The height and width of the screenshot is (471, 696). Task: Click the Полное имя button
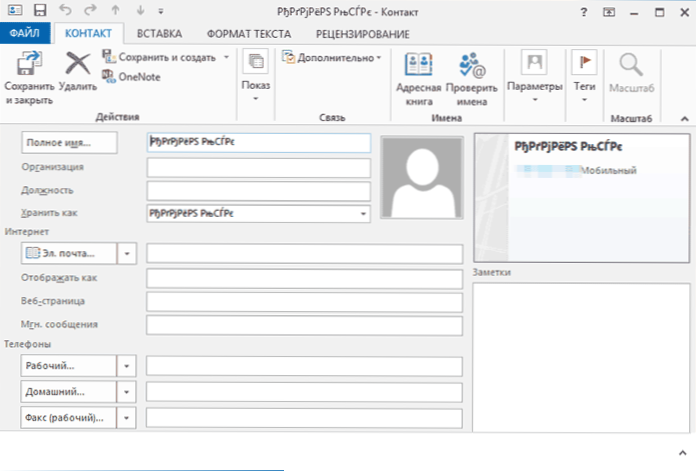click(x=69, y=142)
